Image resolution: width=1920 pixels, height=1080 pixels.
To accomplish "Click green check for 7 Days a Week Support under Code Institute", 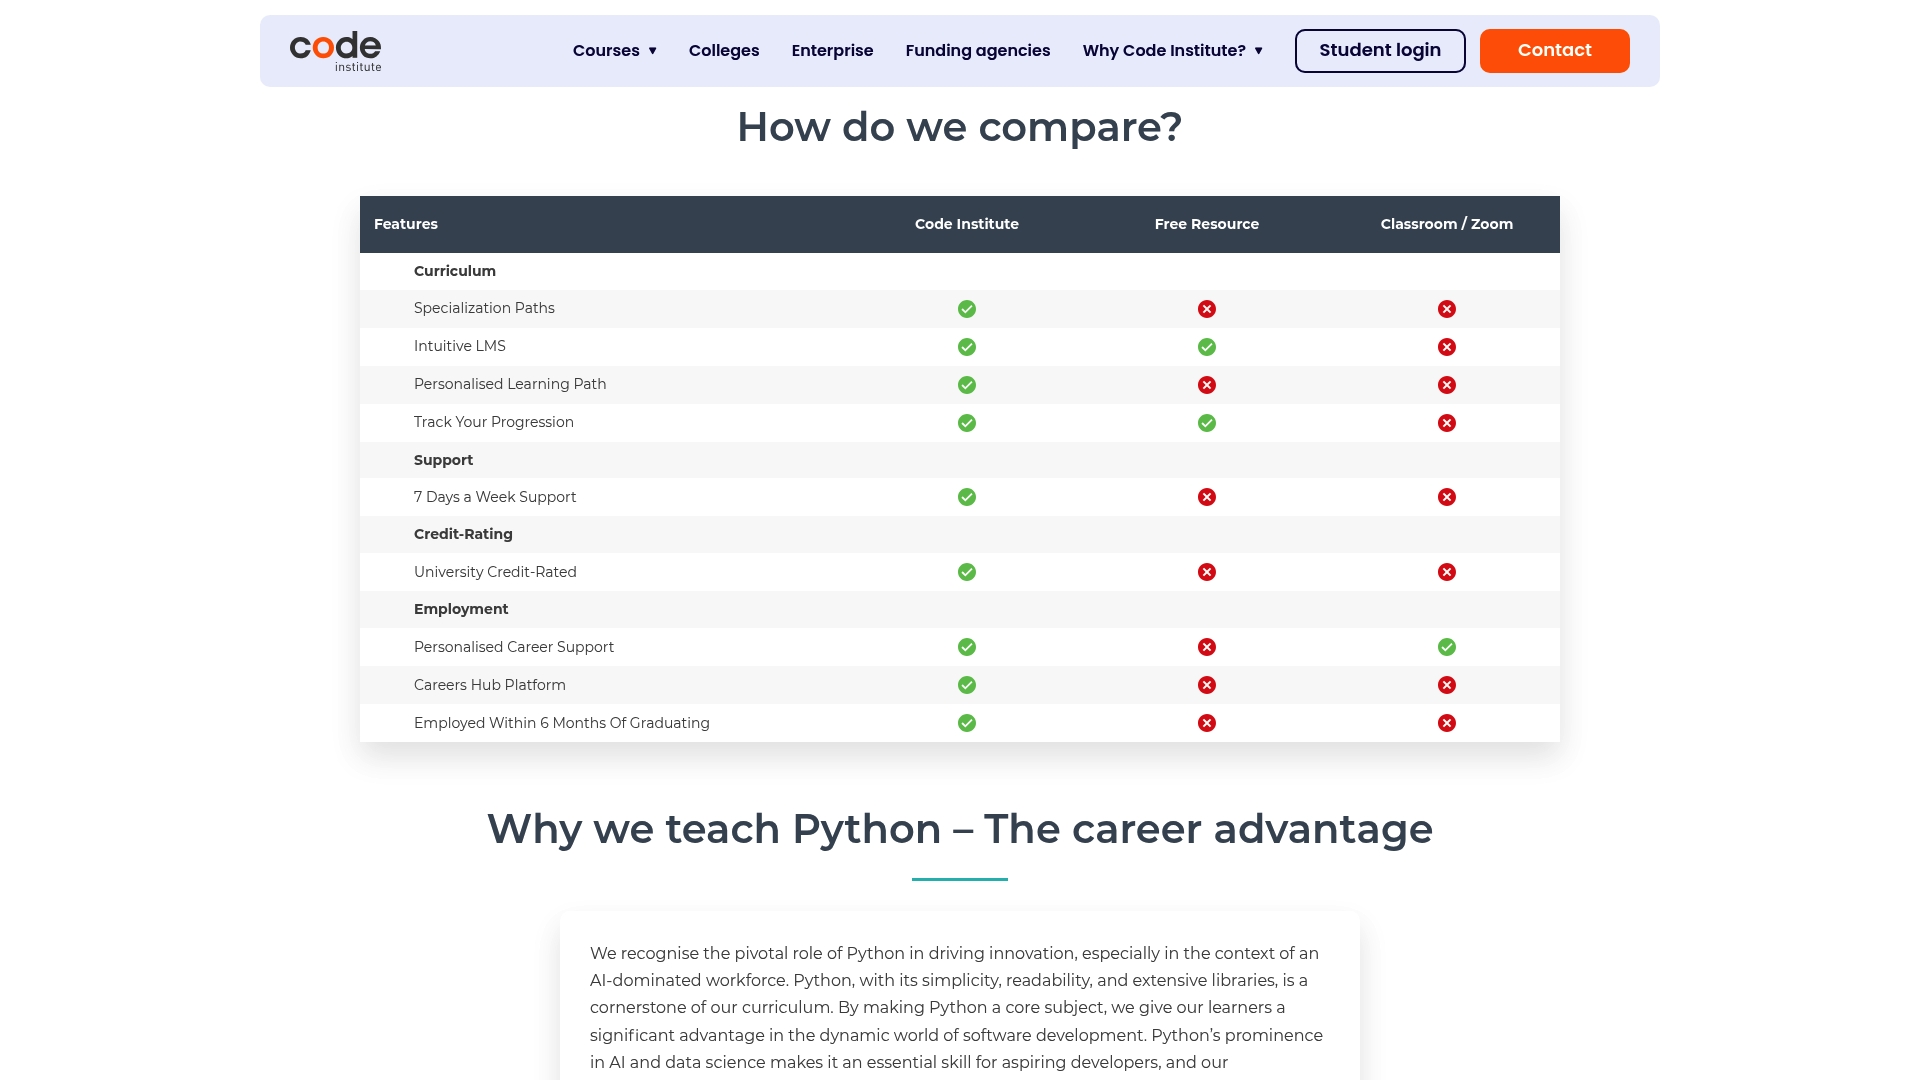I will point(967,497).
